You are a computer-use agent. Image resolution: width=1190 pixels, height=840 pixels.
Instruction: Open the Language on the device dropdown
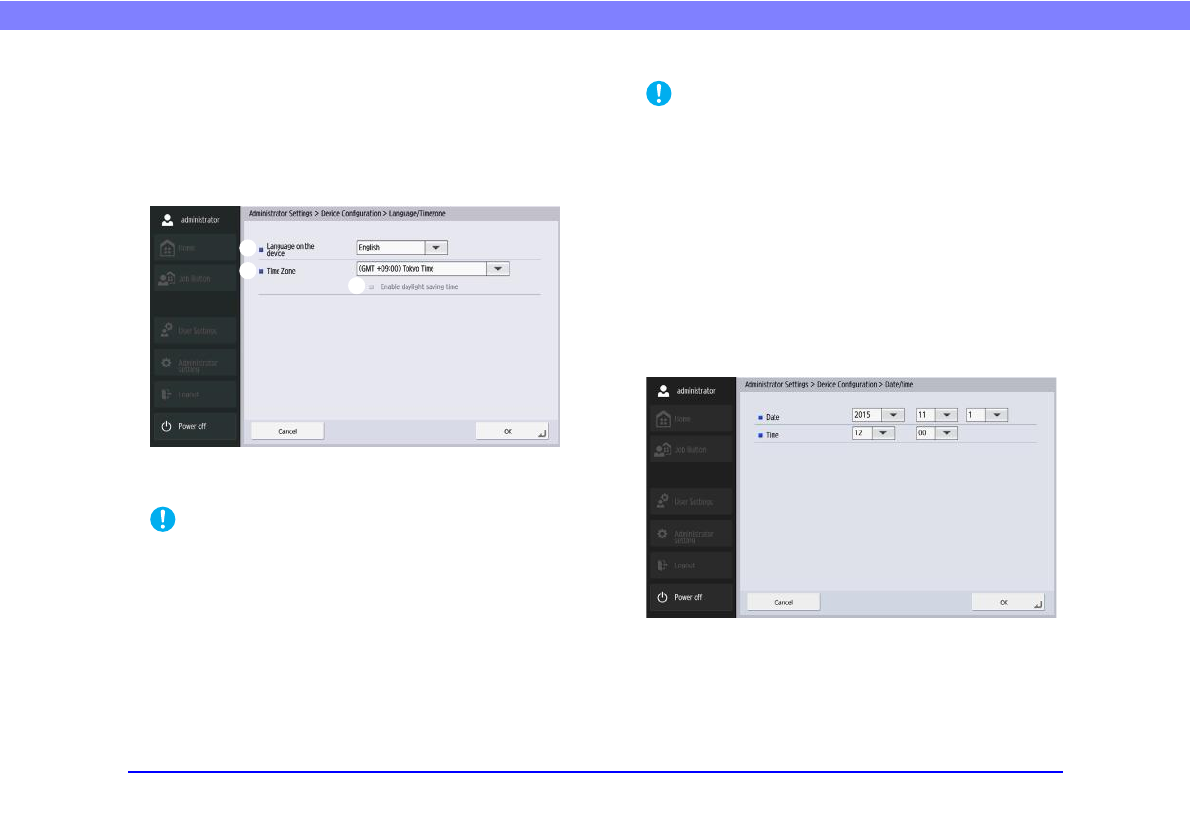tap(435, 247)
